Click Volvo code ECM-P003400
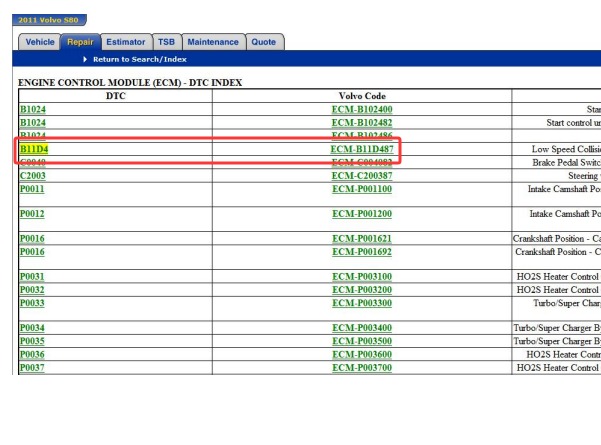601x445 pixels. tap(362, 328)
